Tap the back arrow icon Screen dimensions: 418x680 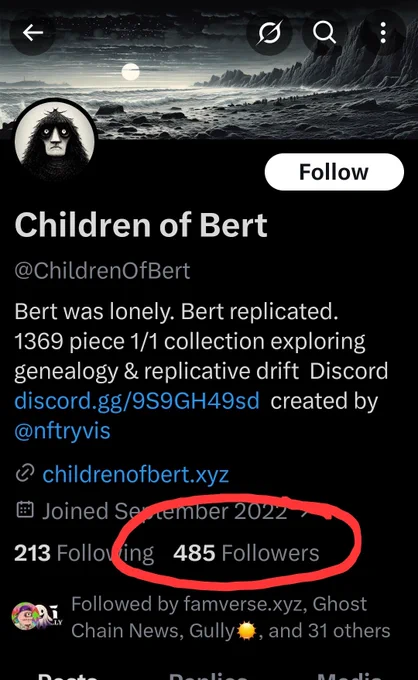[x=33, y=32]
